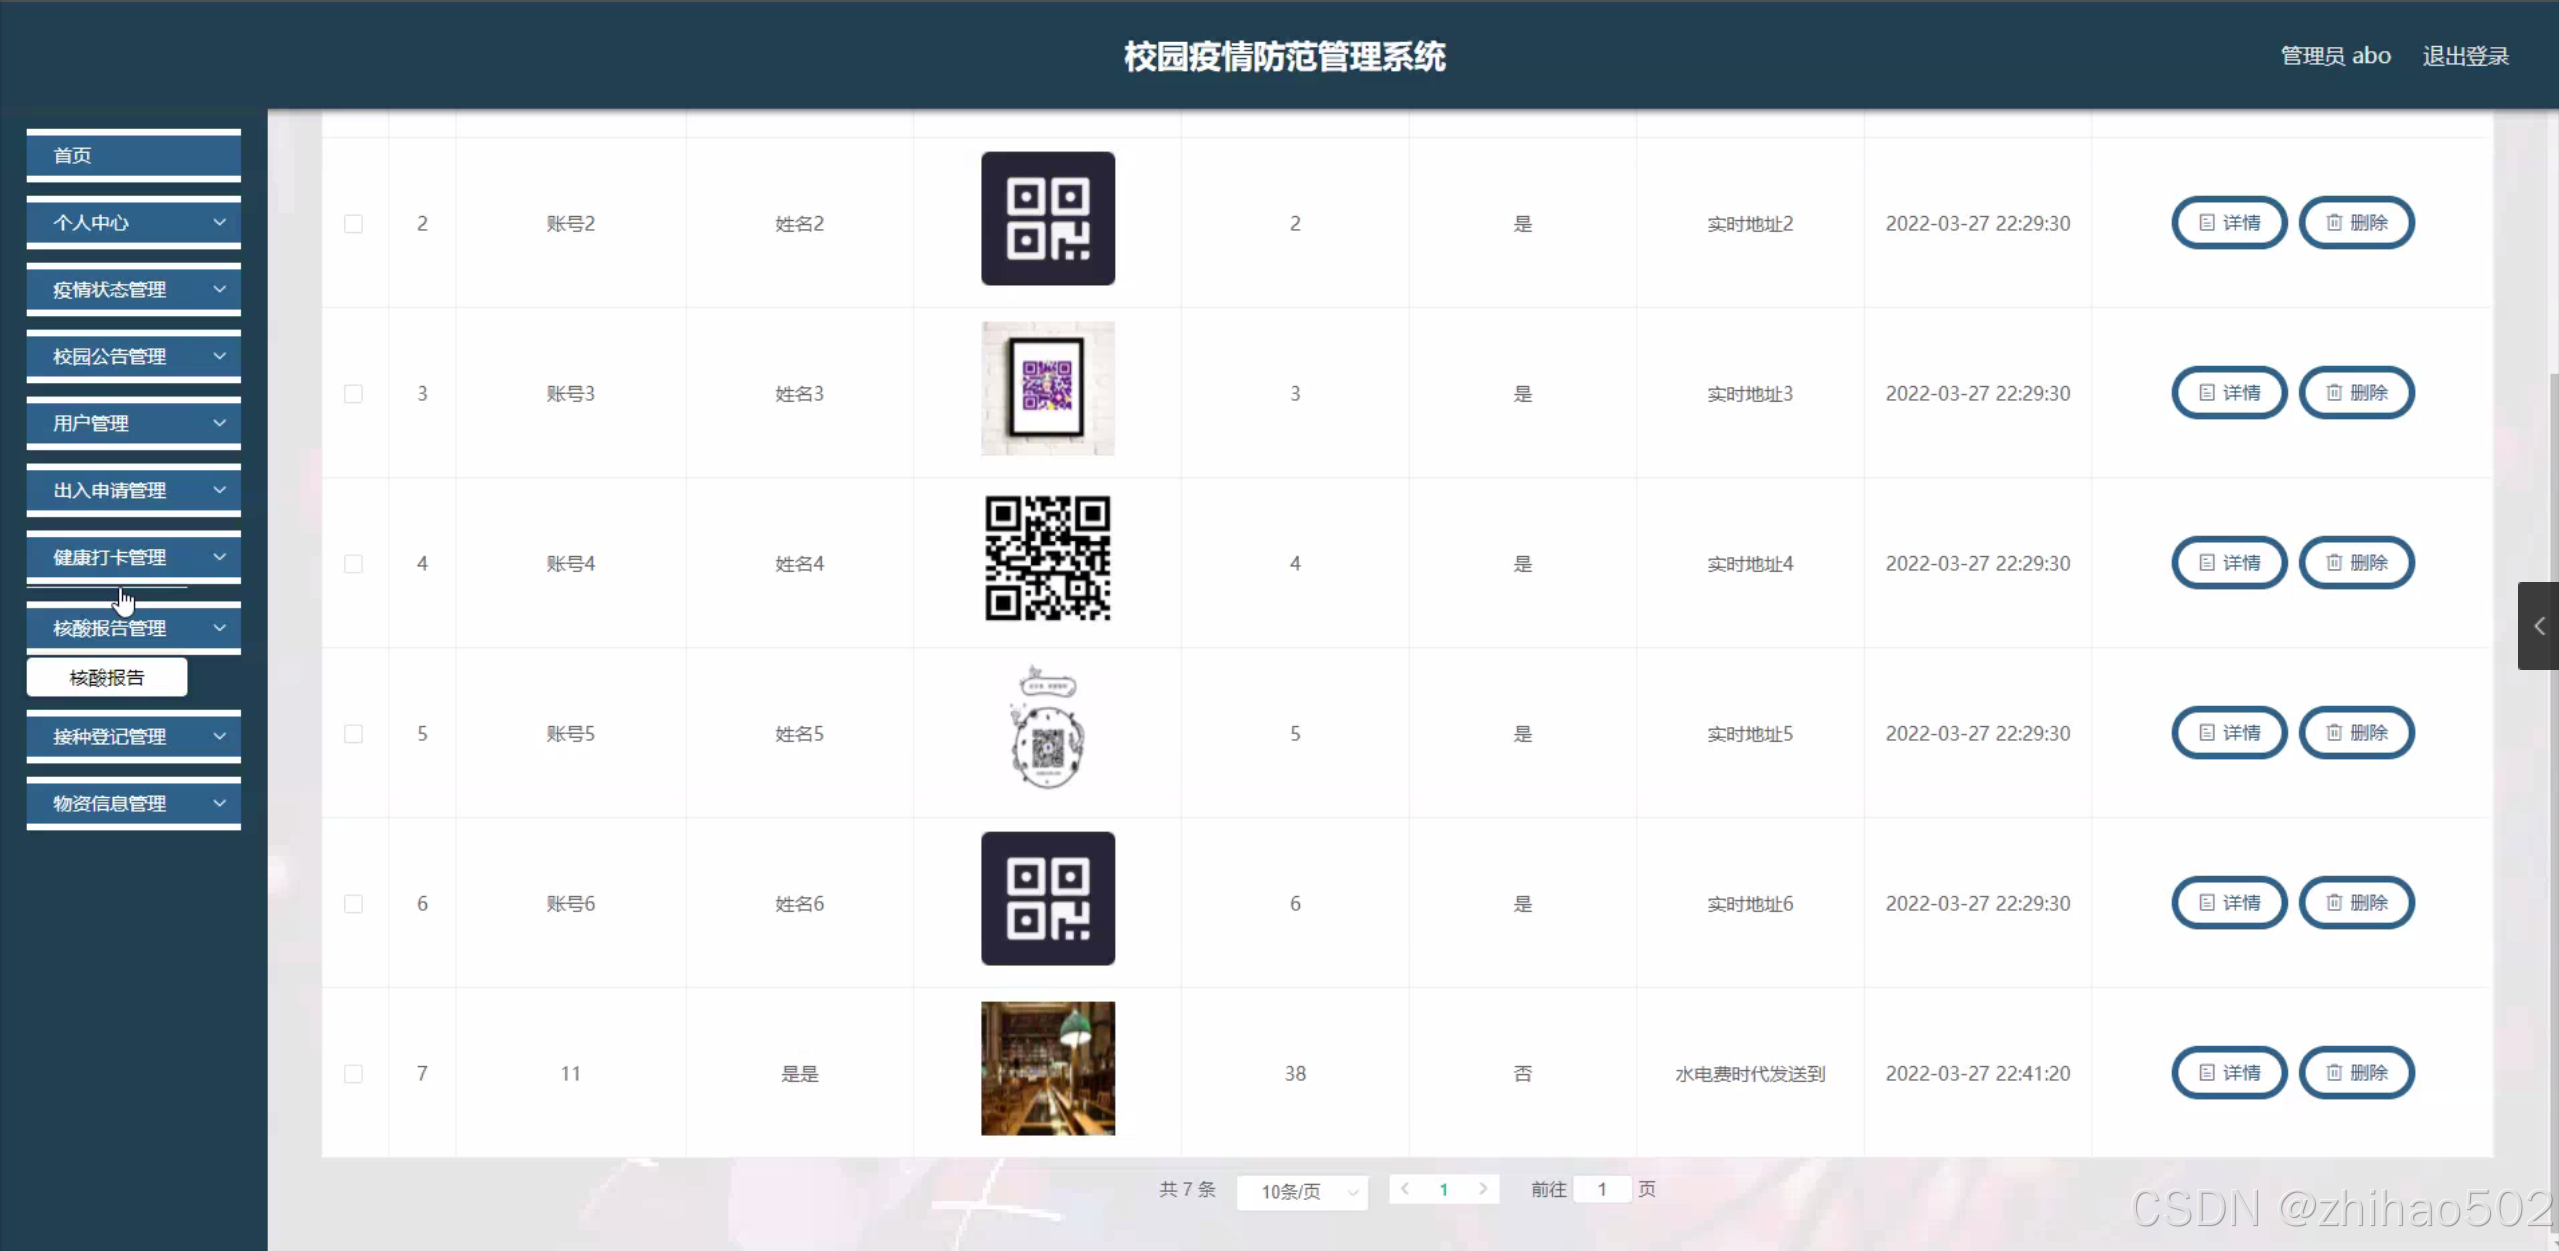The width and height of the screenshot is (2559, 1251).
Task: Check the checkbox for row 2 账号2
Action: click(x=354, y=224)
